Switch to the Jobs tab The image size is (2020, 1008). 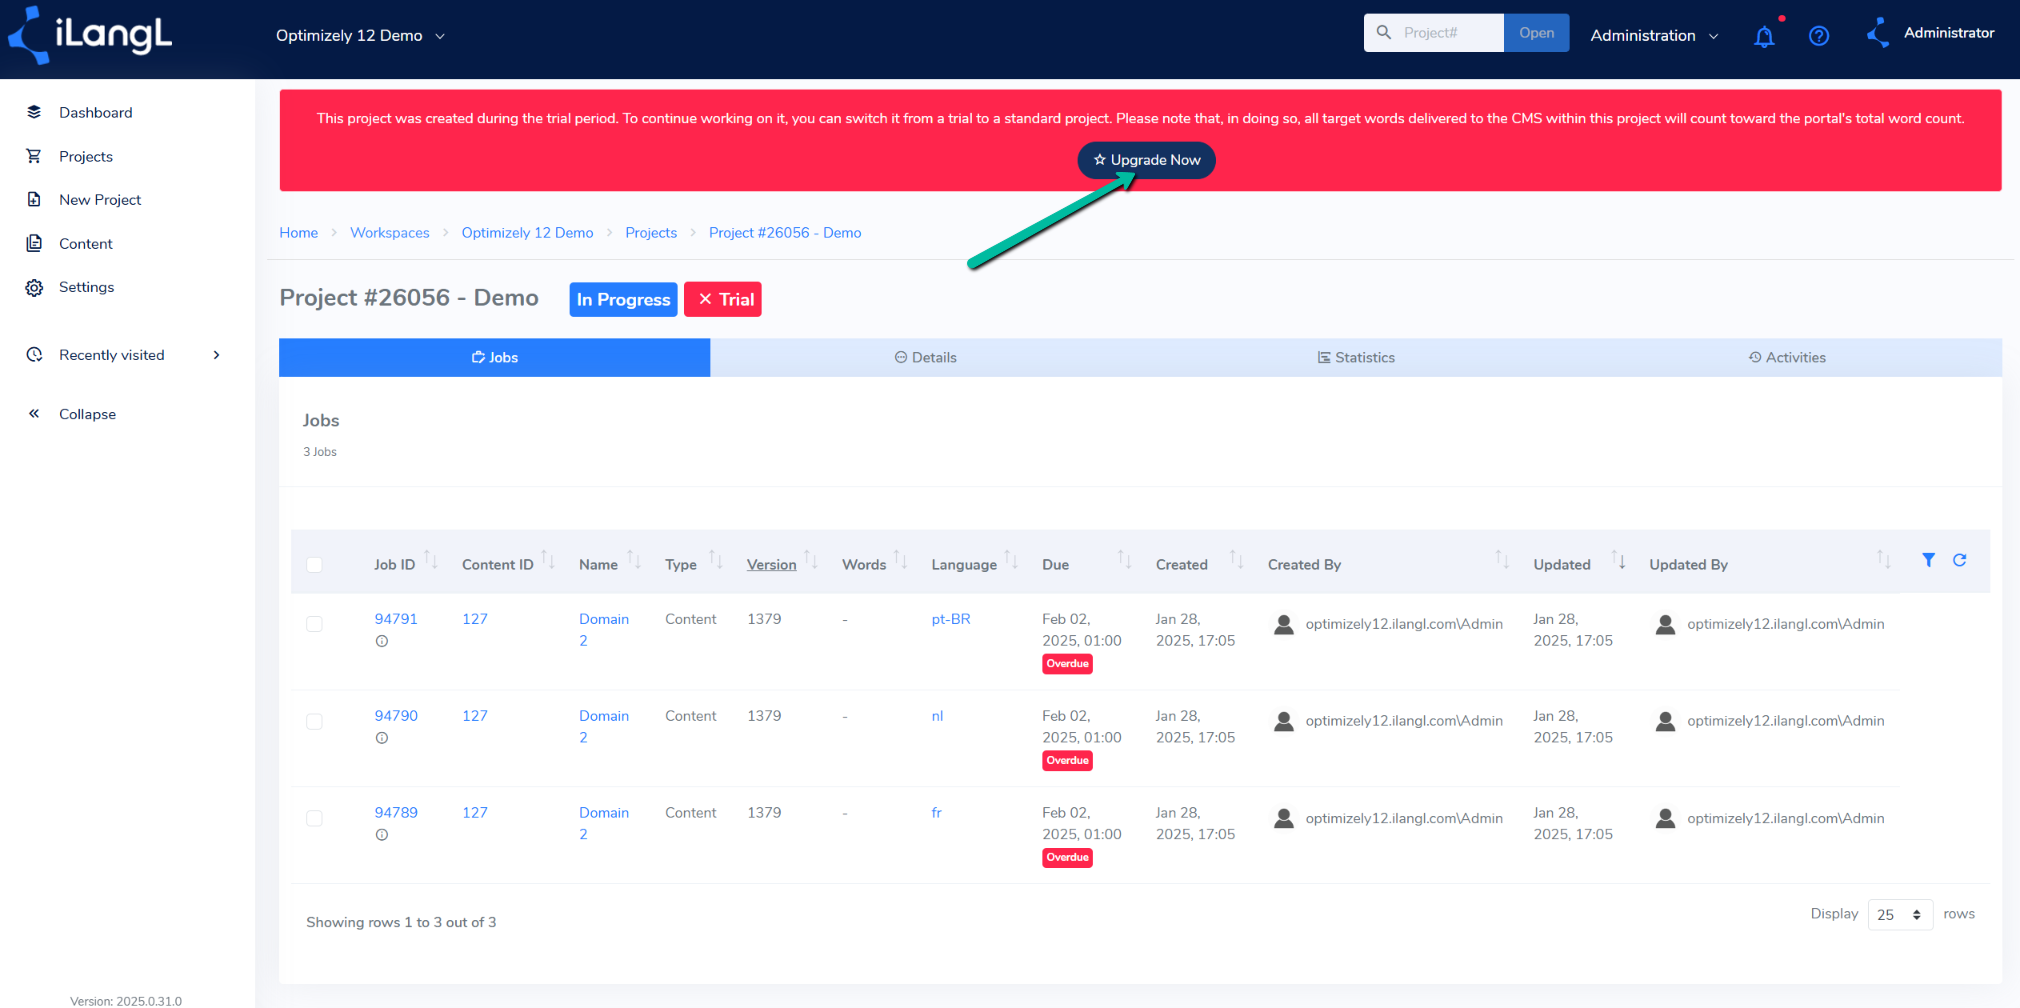[495, 357]
